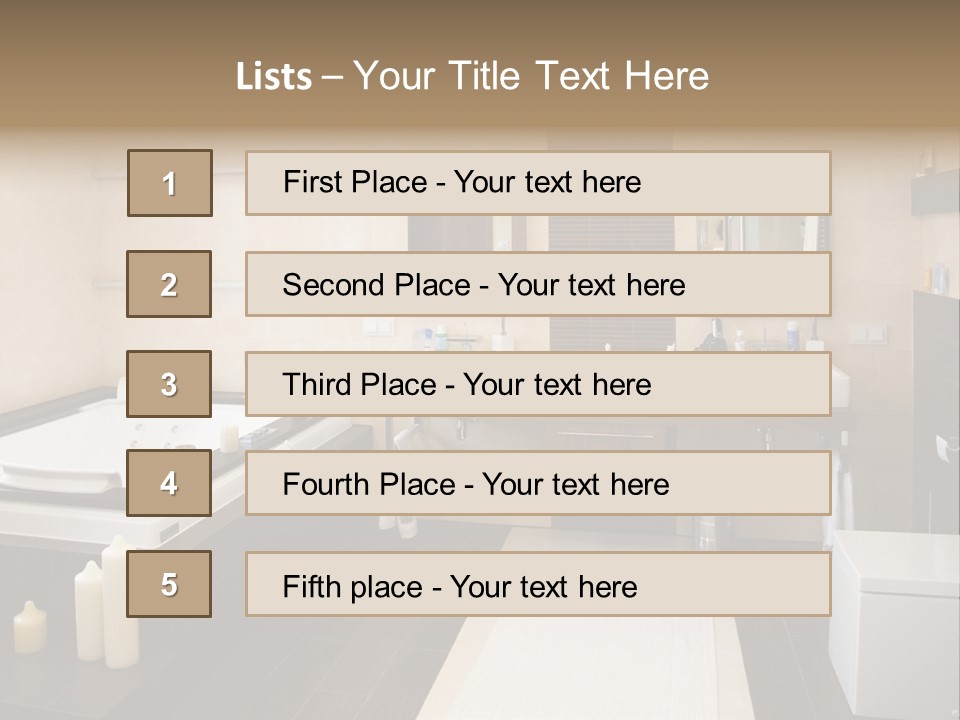Viewport: 960px width, 720px height.
Task: Select the number 1 box
Action: [x=169, y=183]
